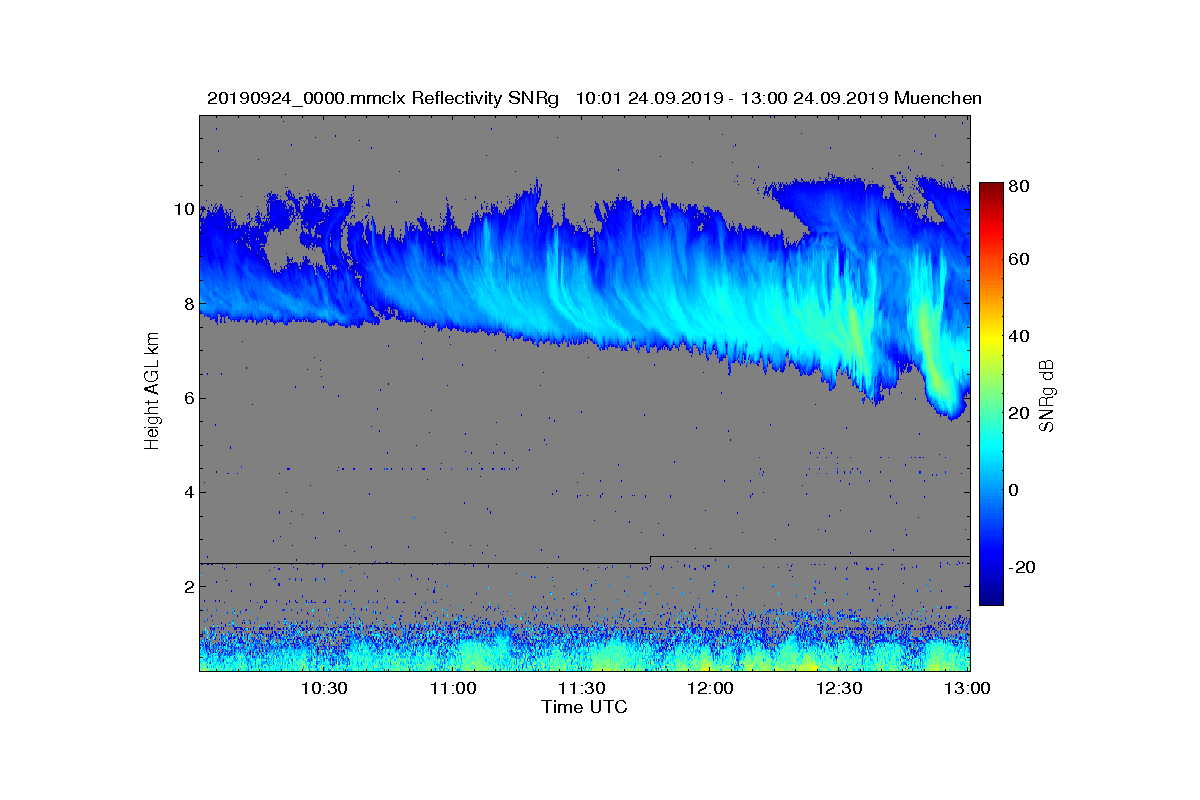Click the height tick label 6
The height and width of the screenshot is (800, 1200).
click(188, 398)
